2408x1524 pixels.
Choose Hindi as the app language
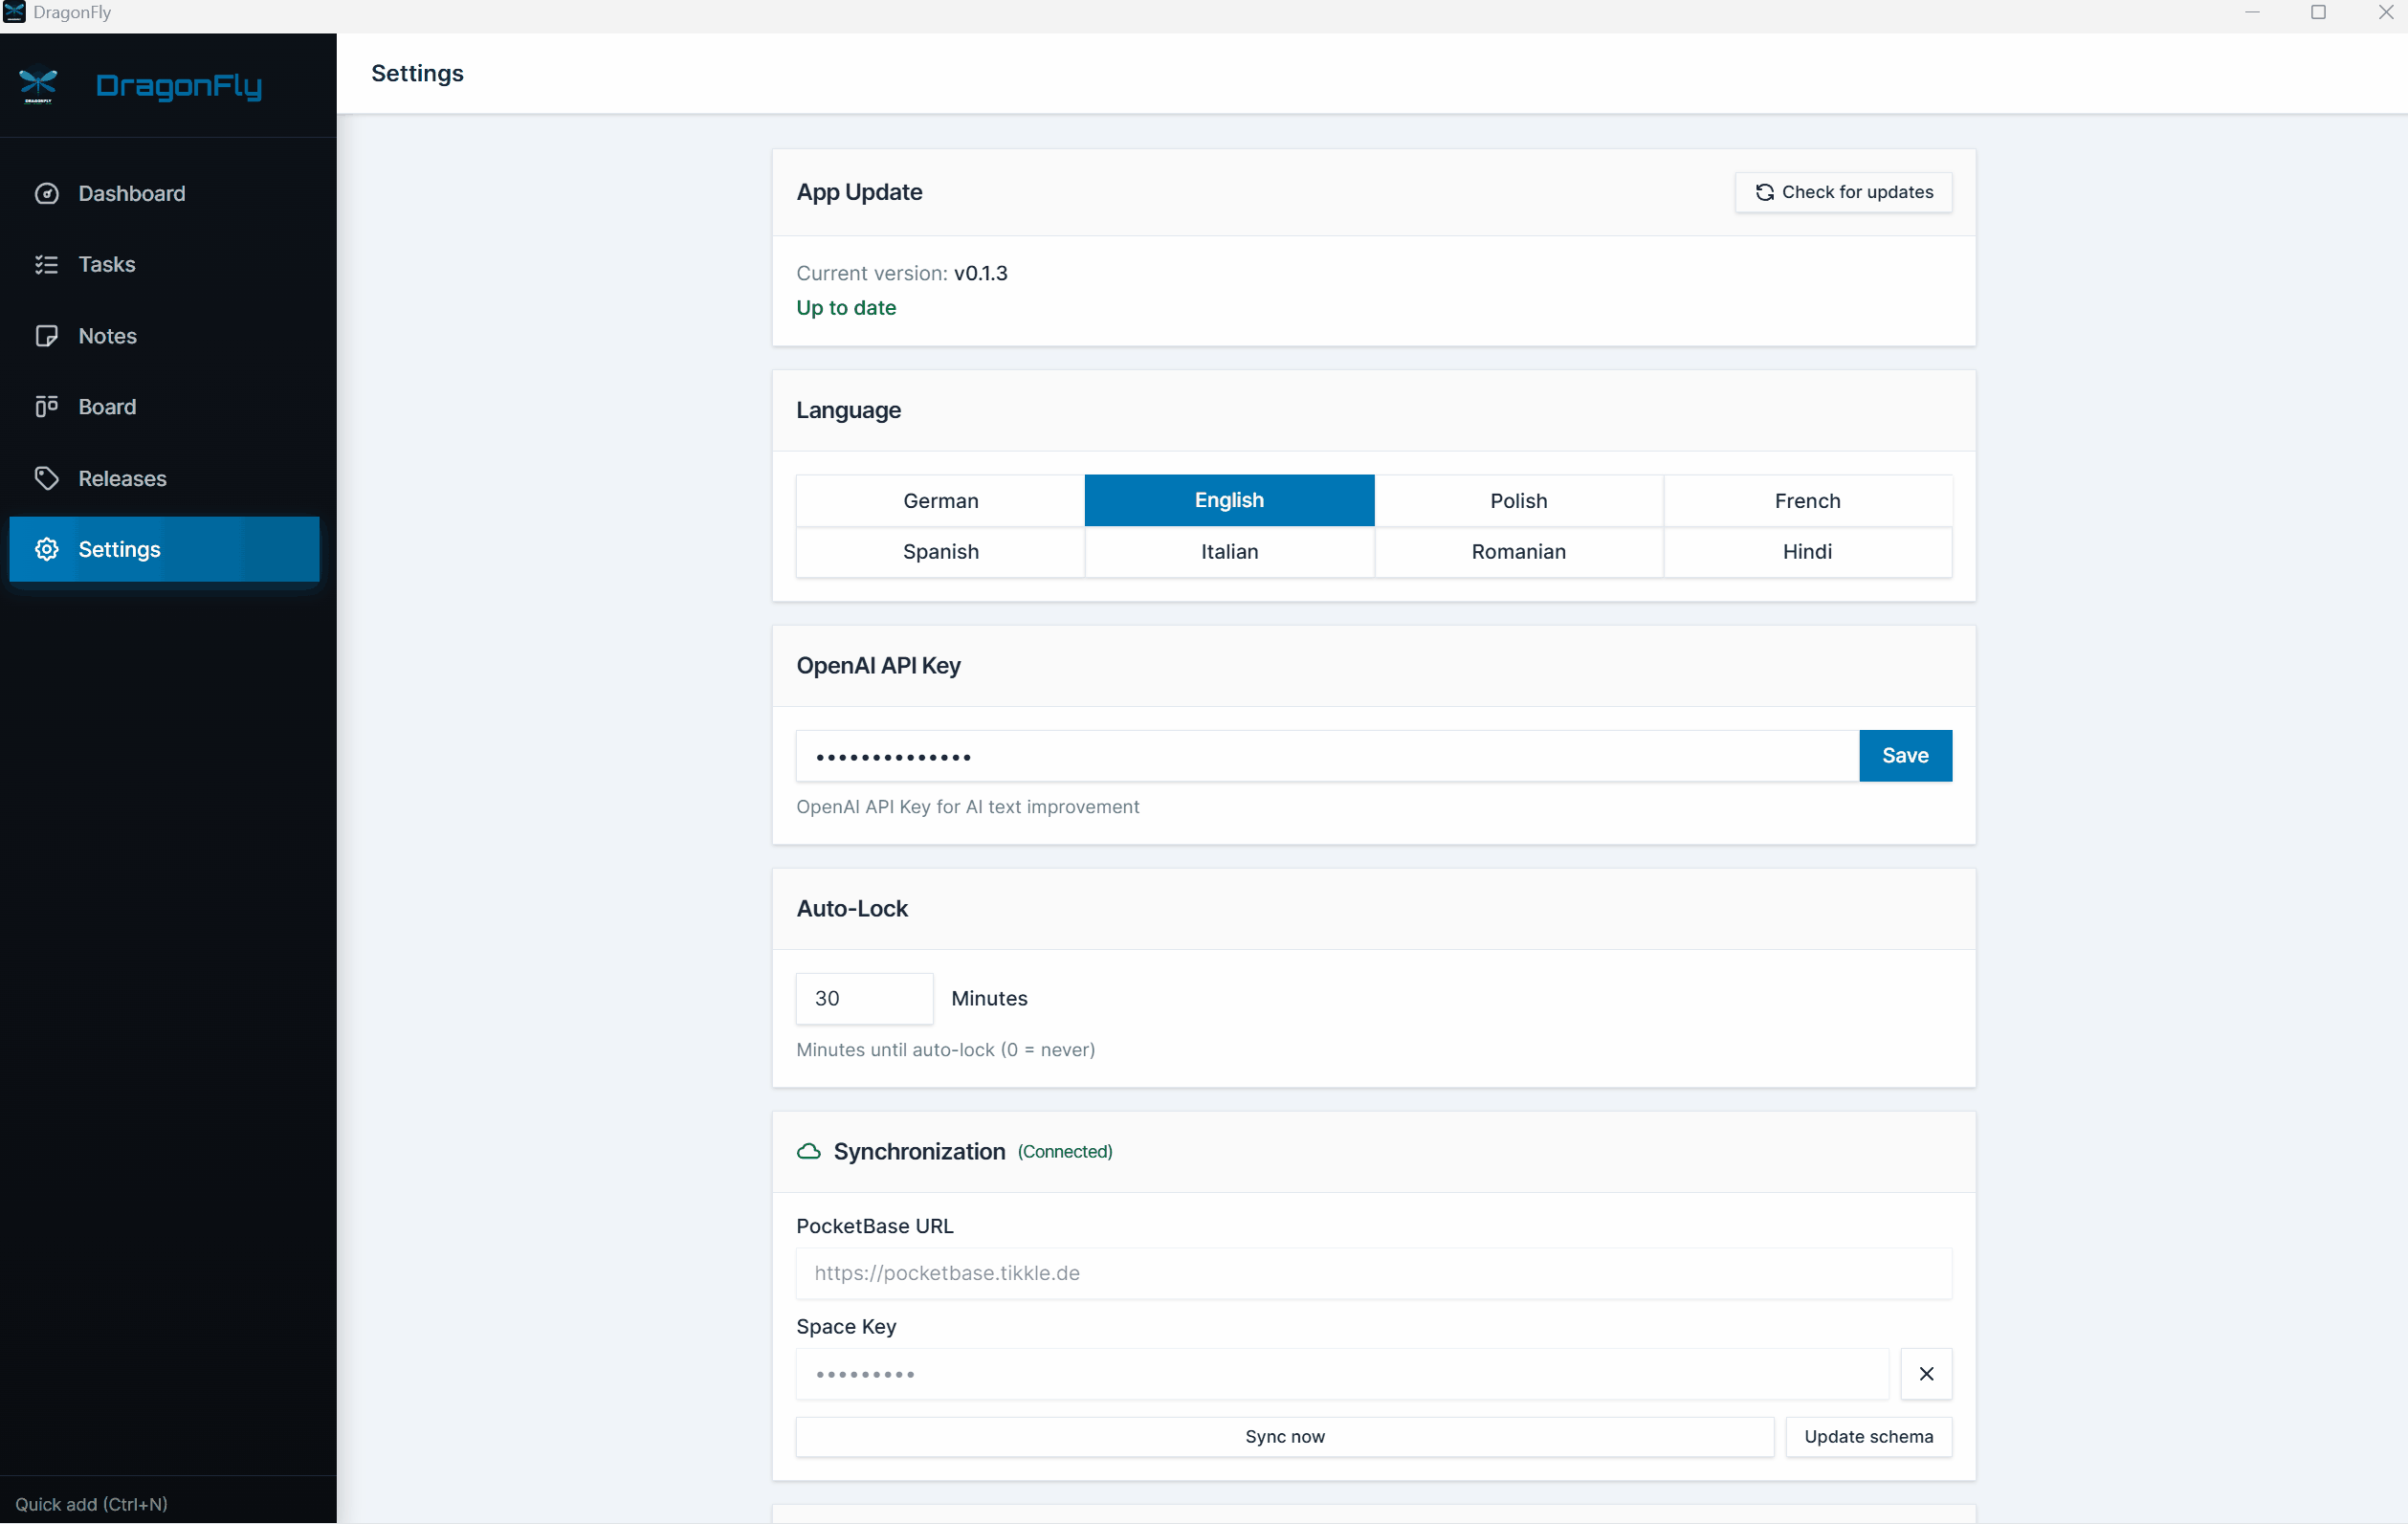1806,552
